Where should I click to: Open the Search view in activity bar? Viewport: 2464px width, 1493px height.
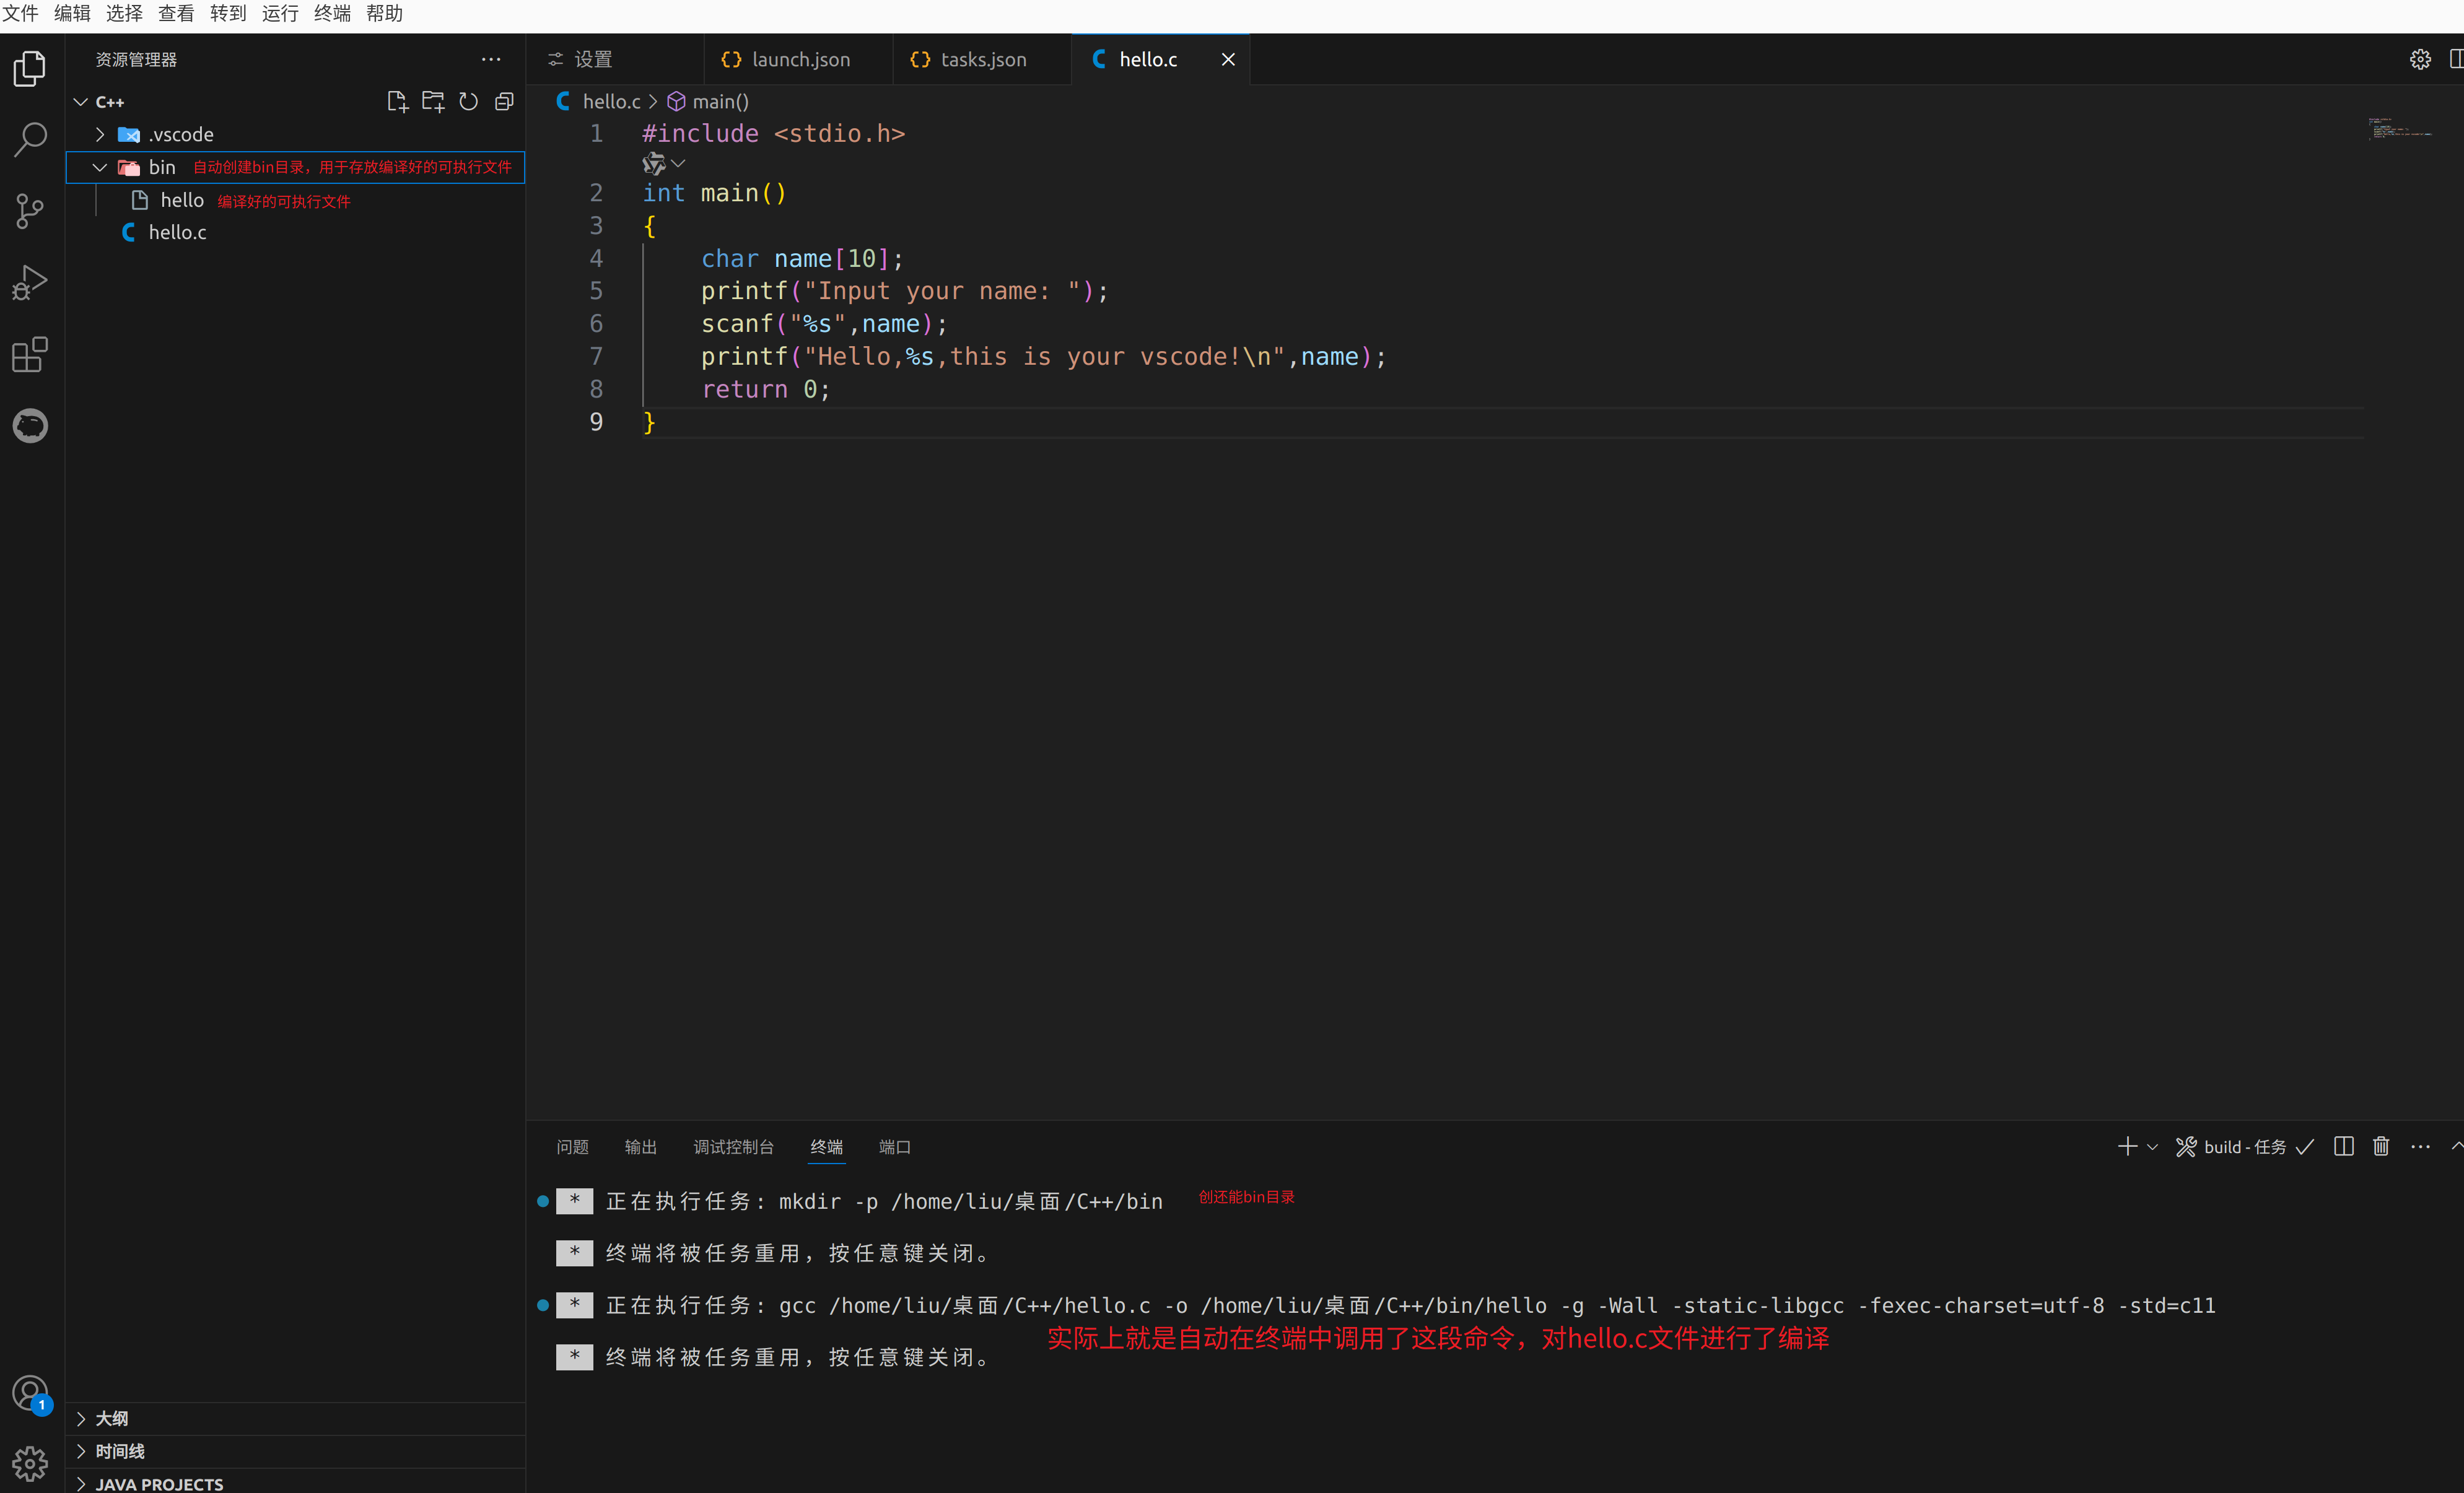coord(30,139)
